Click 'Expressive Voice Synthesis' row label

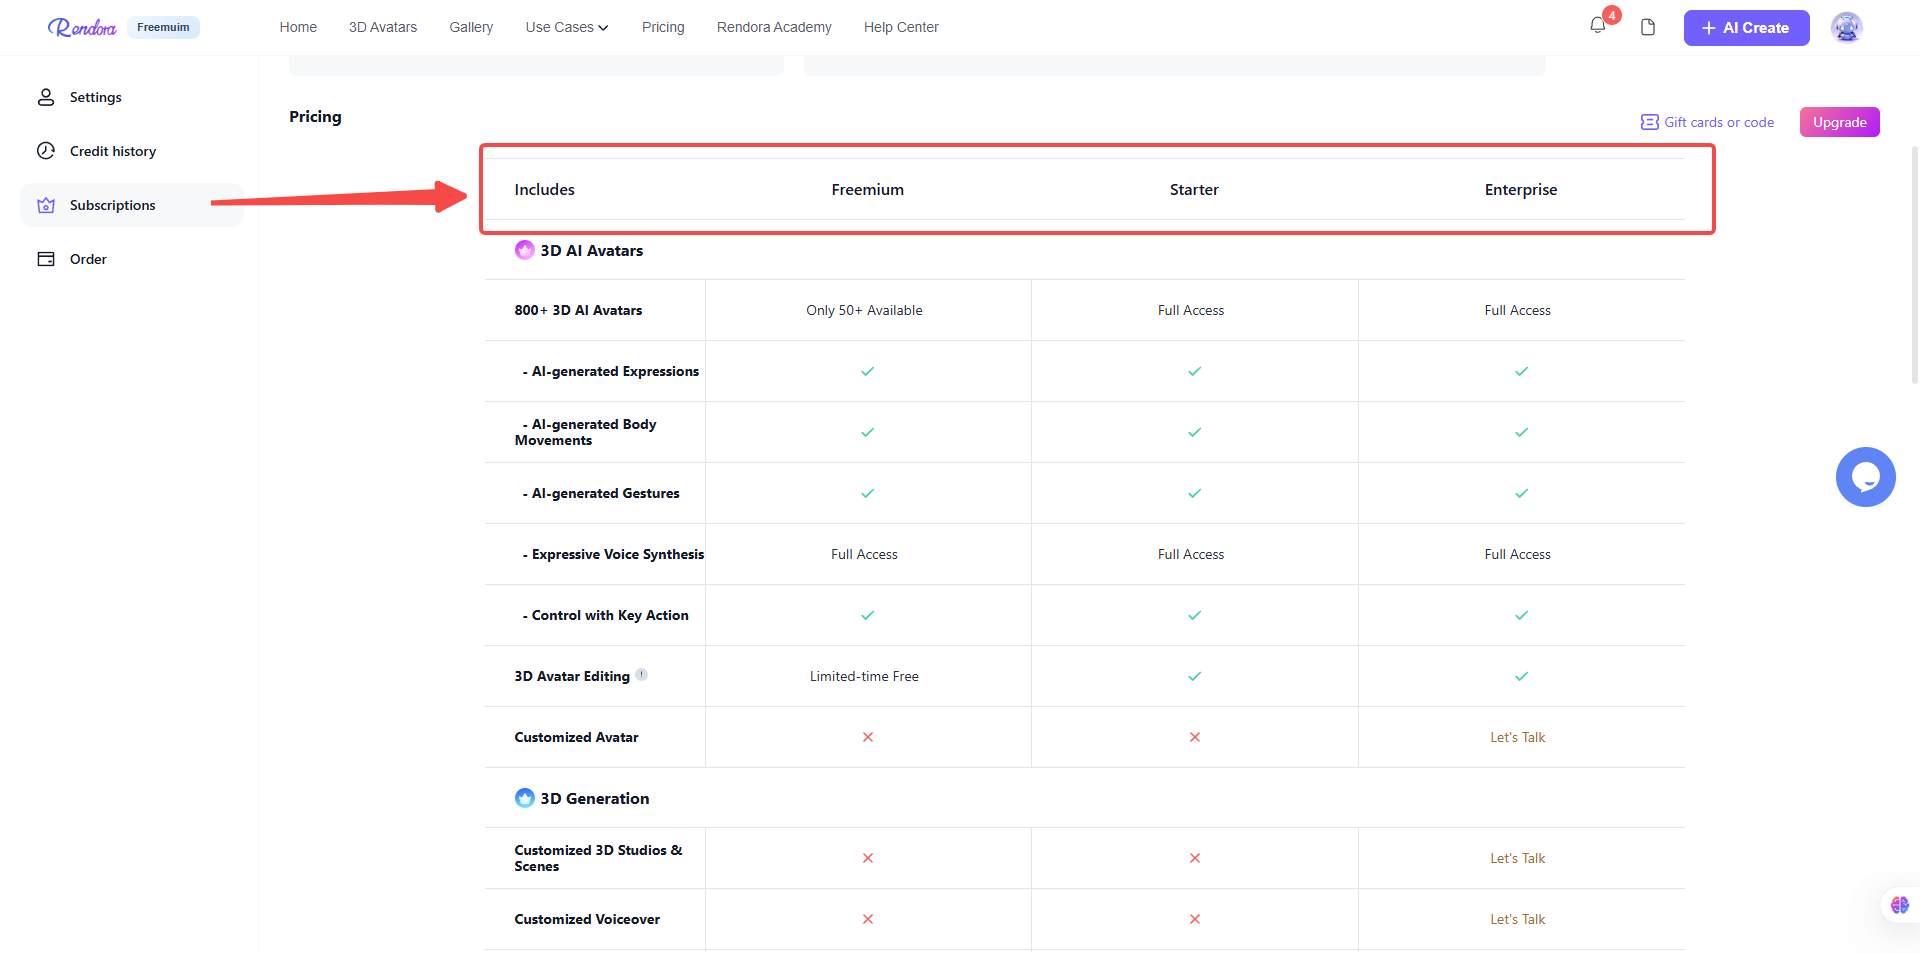point(613,554)
